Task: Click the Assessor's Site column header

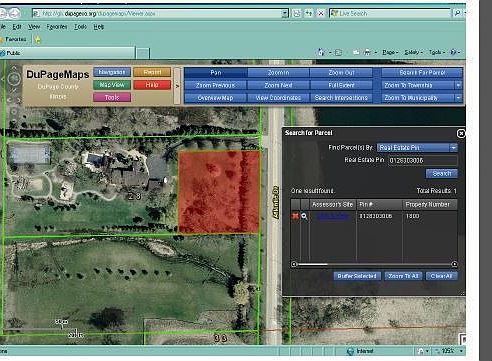Action: [332, 204]
